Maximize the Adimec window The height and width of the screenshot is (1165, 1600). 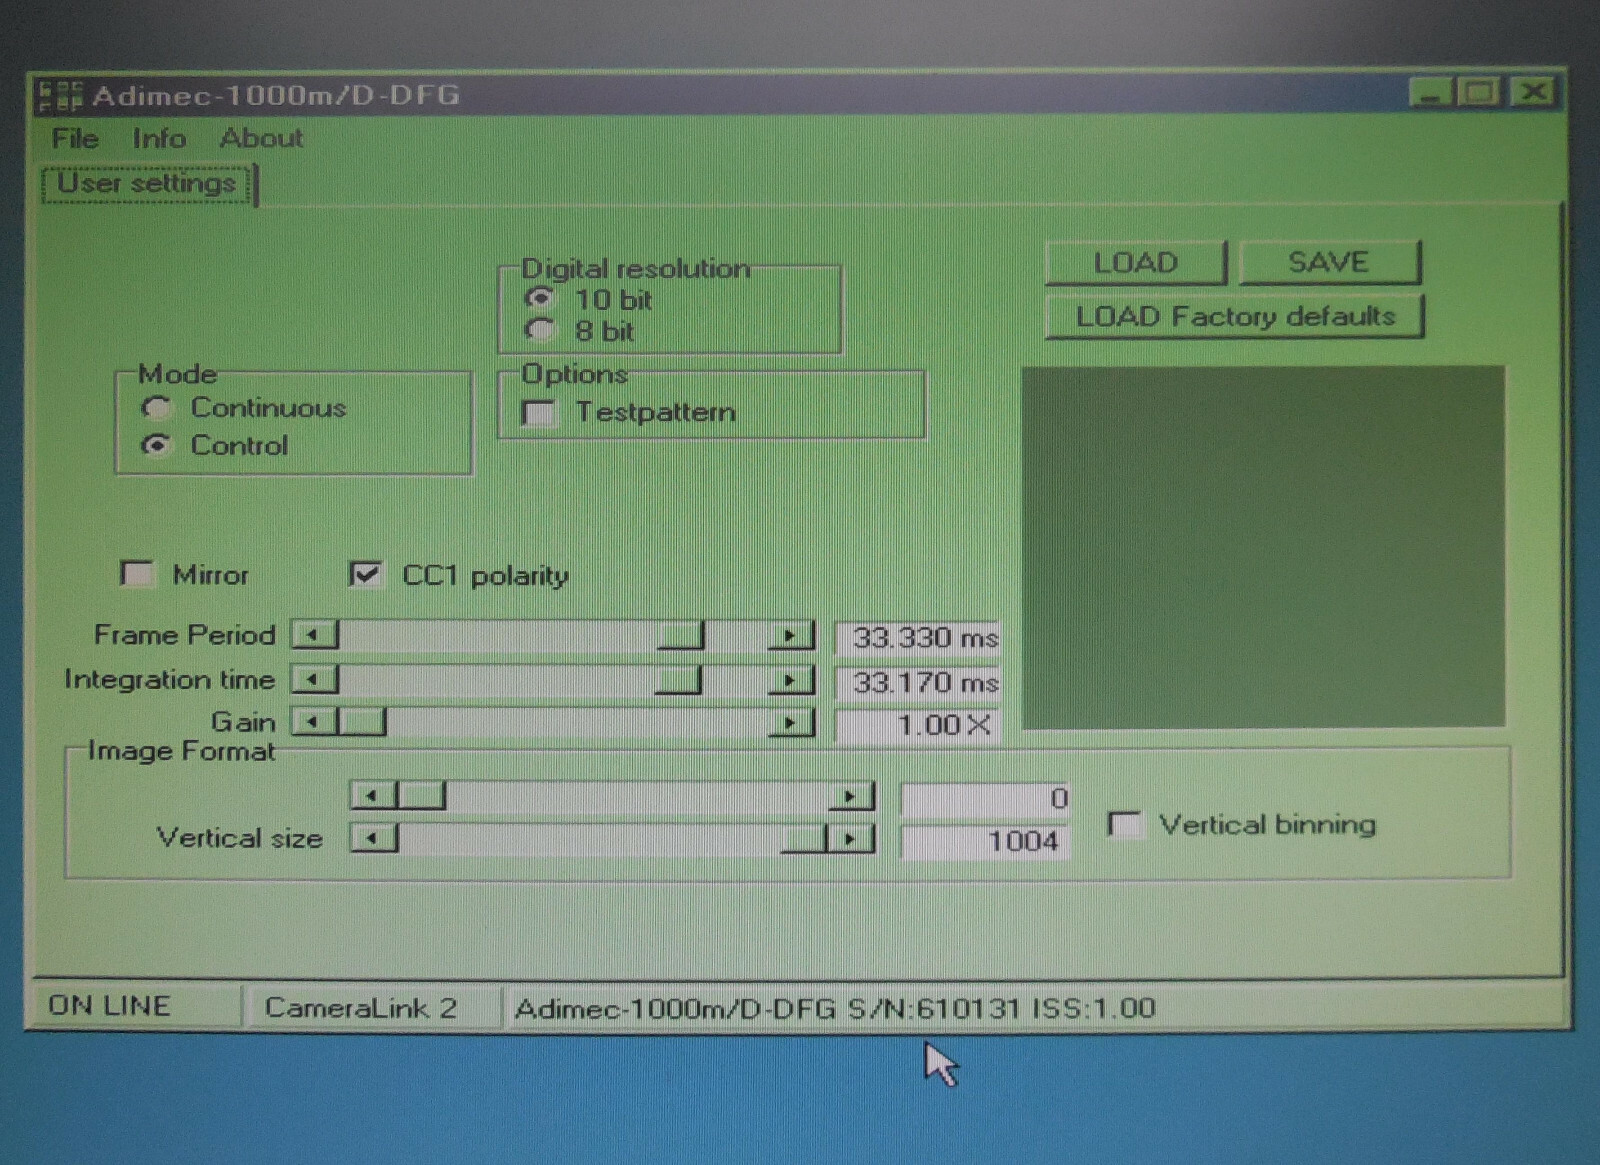click(x=1478, y=93)
